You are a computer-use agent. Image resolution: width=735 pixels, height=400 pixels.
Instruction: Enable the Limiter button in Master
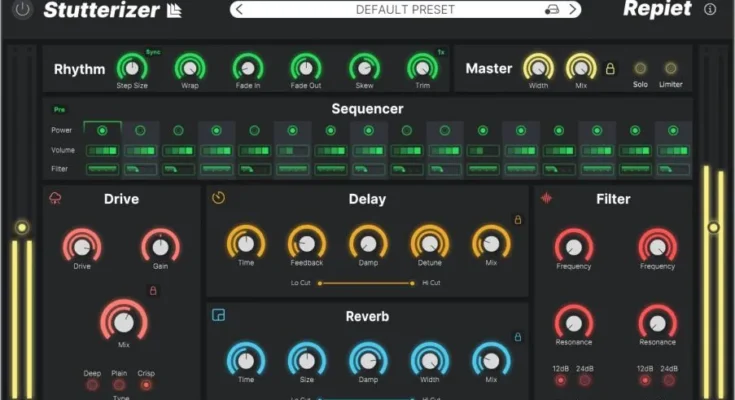[671, 68]
